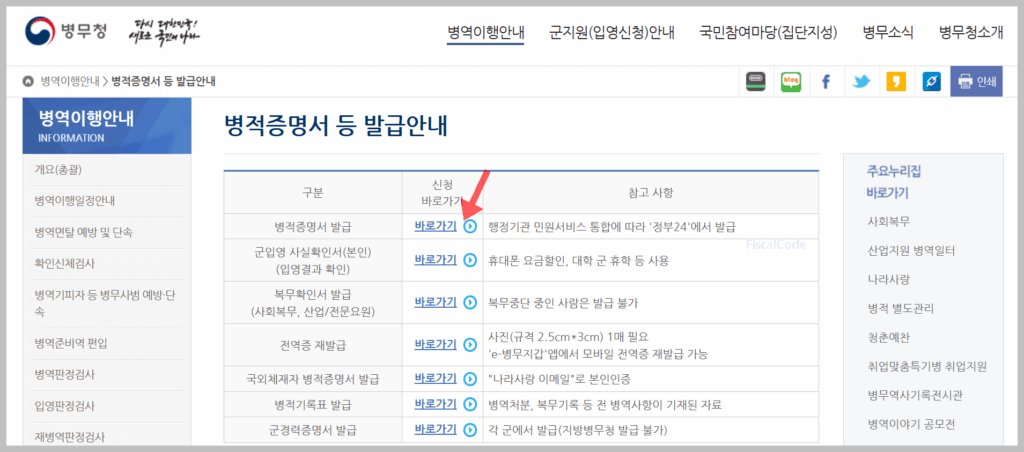The image size is (1024, 452).
Task: Click the 군경력증명서 발급 table cell
Action: (x=313, y=430)
